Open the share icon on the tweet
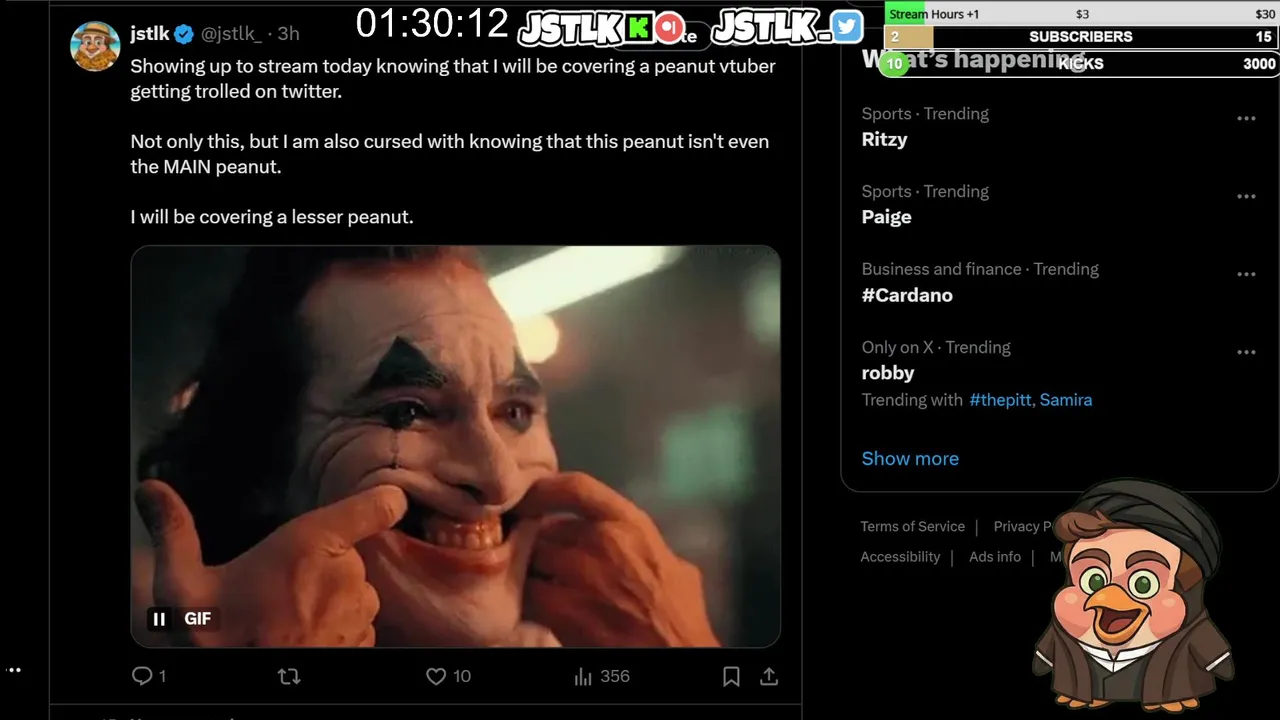Viewport: 1280px width, 720px height. pyautogui.click(x=769, y=677)
